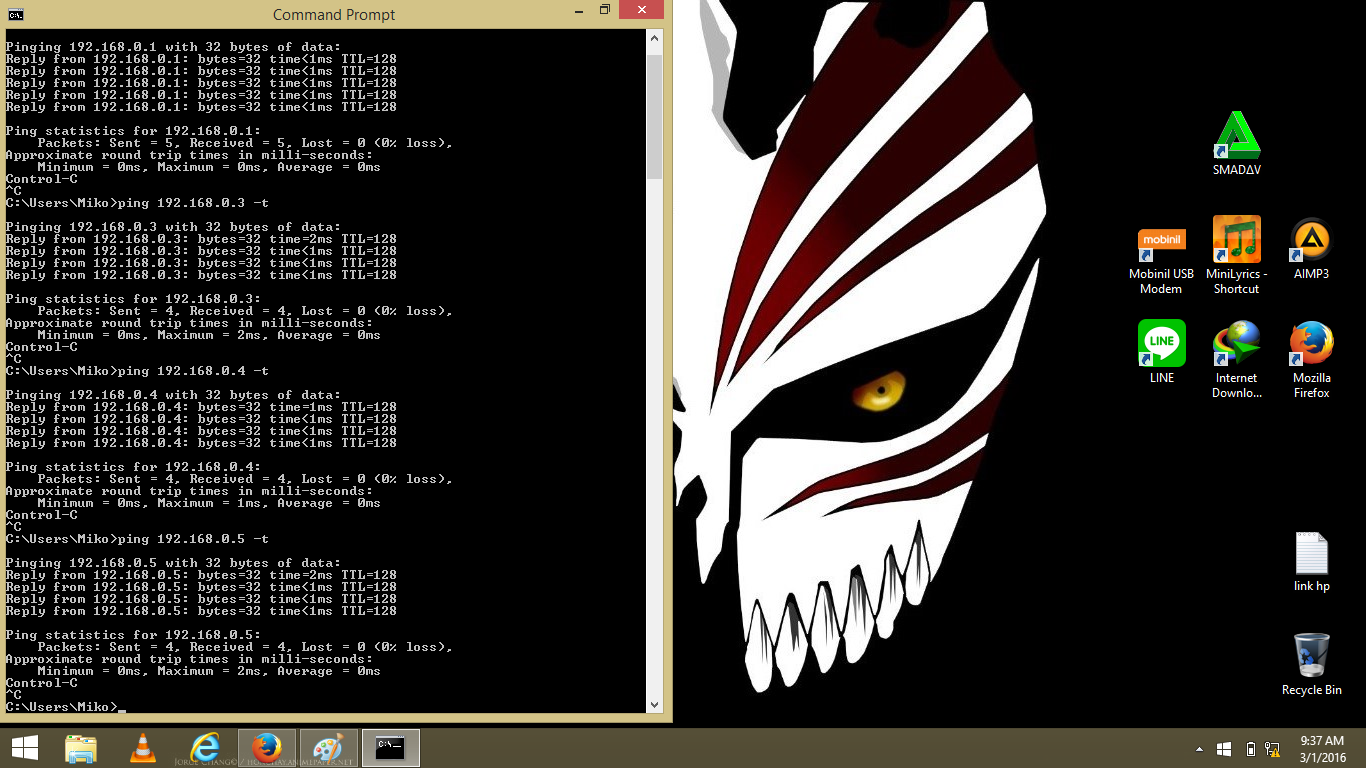Click the Command Prompt title bar text

point(334,15)
